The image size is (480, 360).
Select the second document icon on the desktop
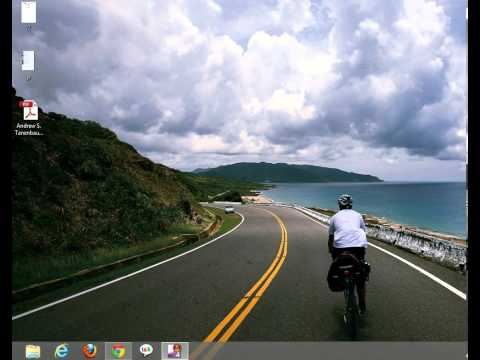click(28, 61)
